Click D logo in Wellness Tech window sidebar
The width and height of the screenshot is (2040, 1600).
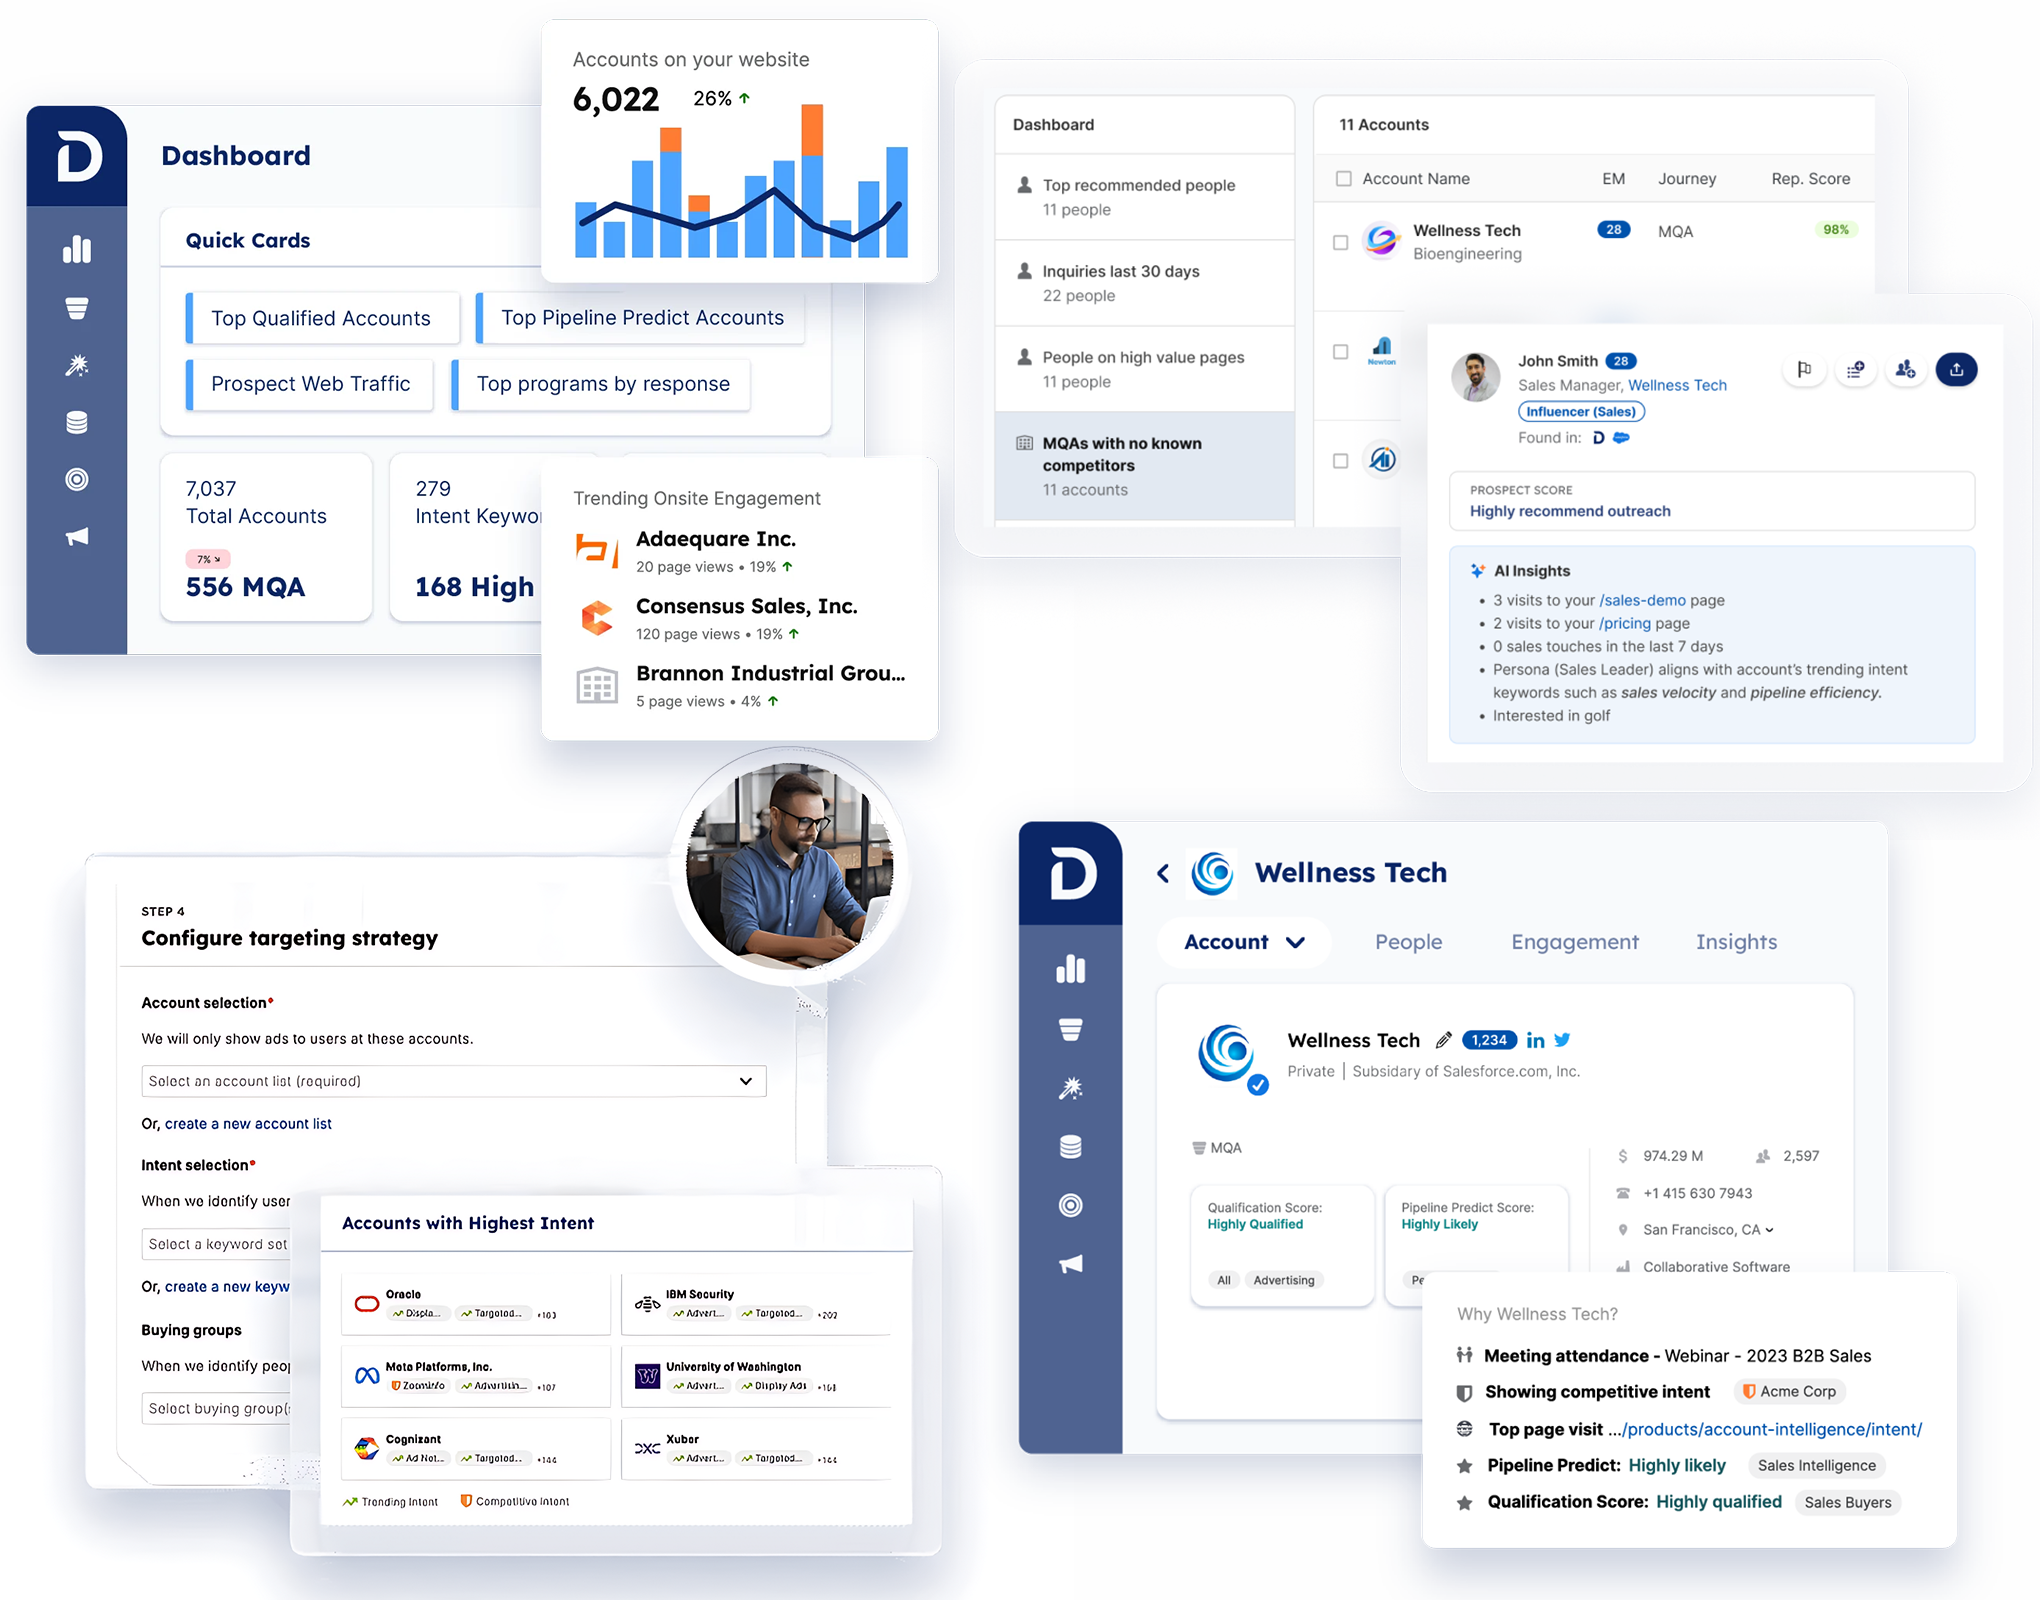(1072, 873)
